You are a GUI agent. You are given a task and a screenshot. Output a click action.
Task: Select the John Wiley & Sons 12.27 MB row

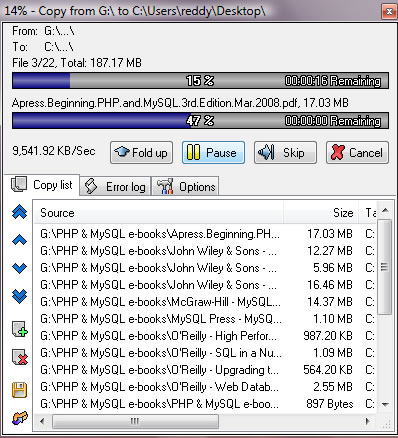pos(205,251)
